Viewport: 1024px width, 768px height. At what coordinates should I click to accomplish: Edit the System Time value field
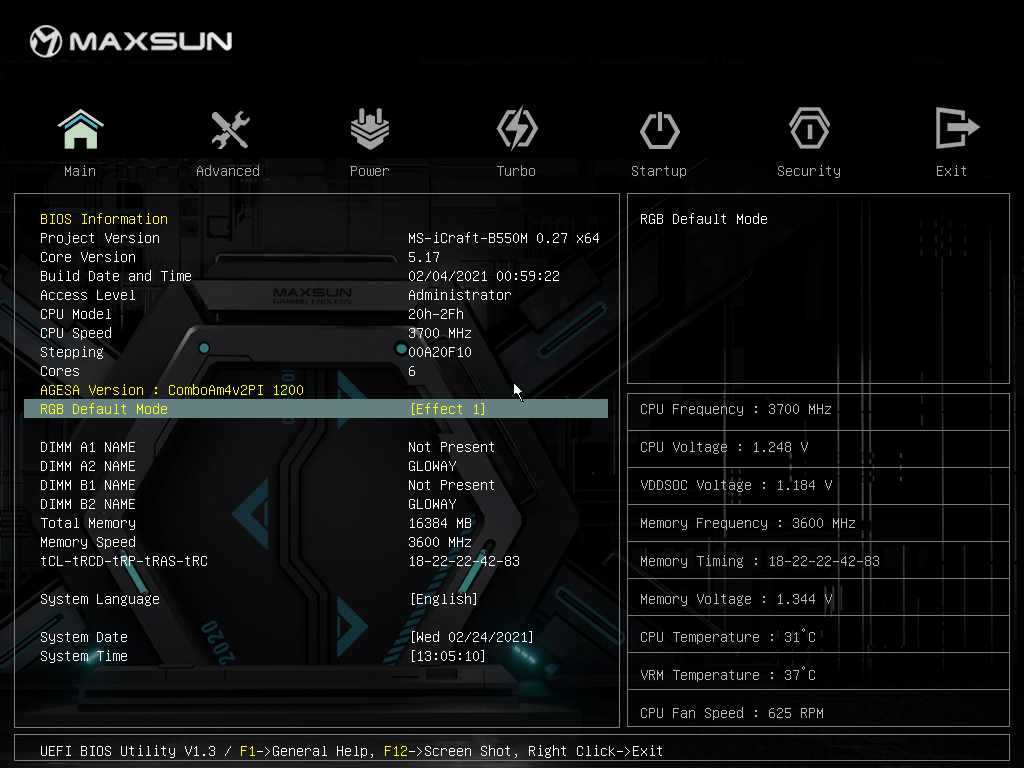coord(447,656)
